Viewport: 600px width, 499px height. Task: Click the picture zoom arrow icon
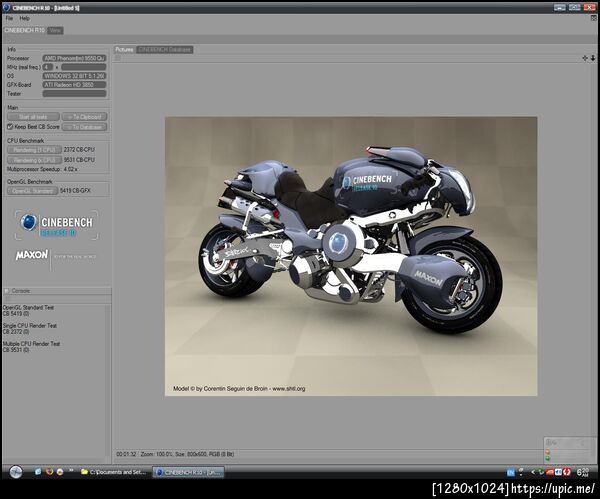click(x=594, y=59)
